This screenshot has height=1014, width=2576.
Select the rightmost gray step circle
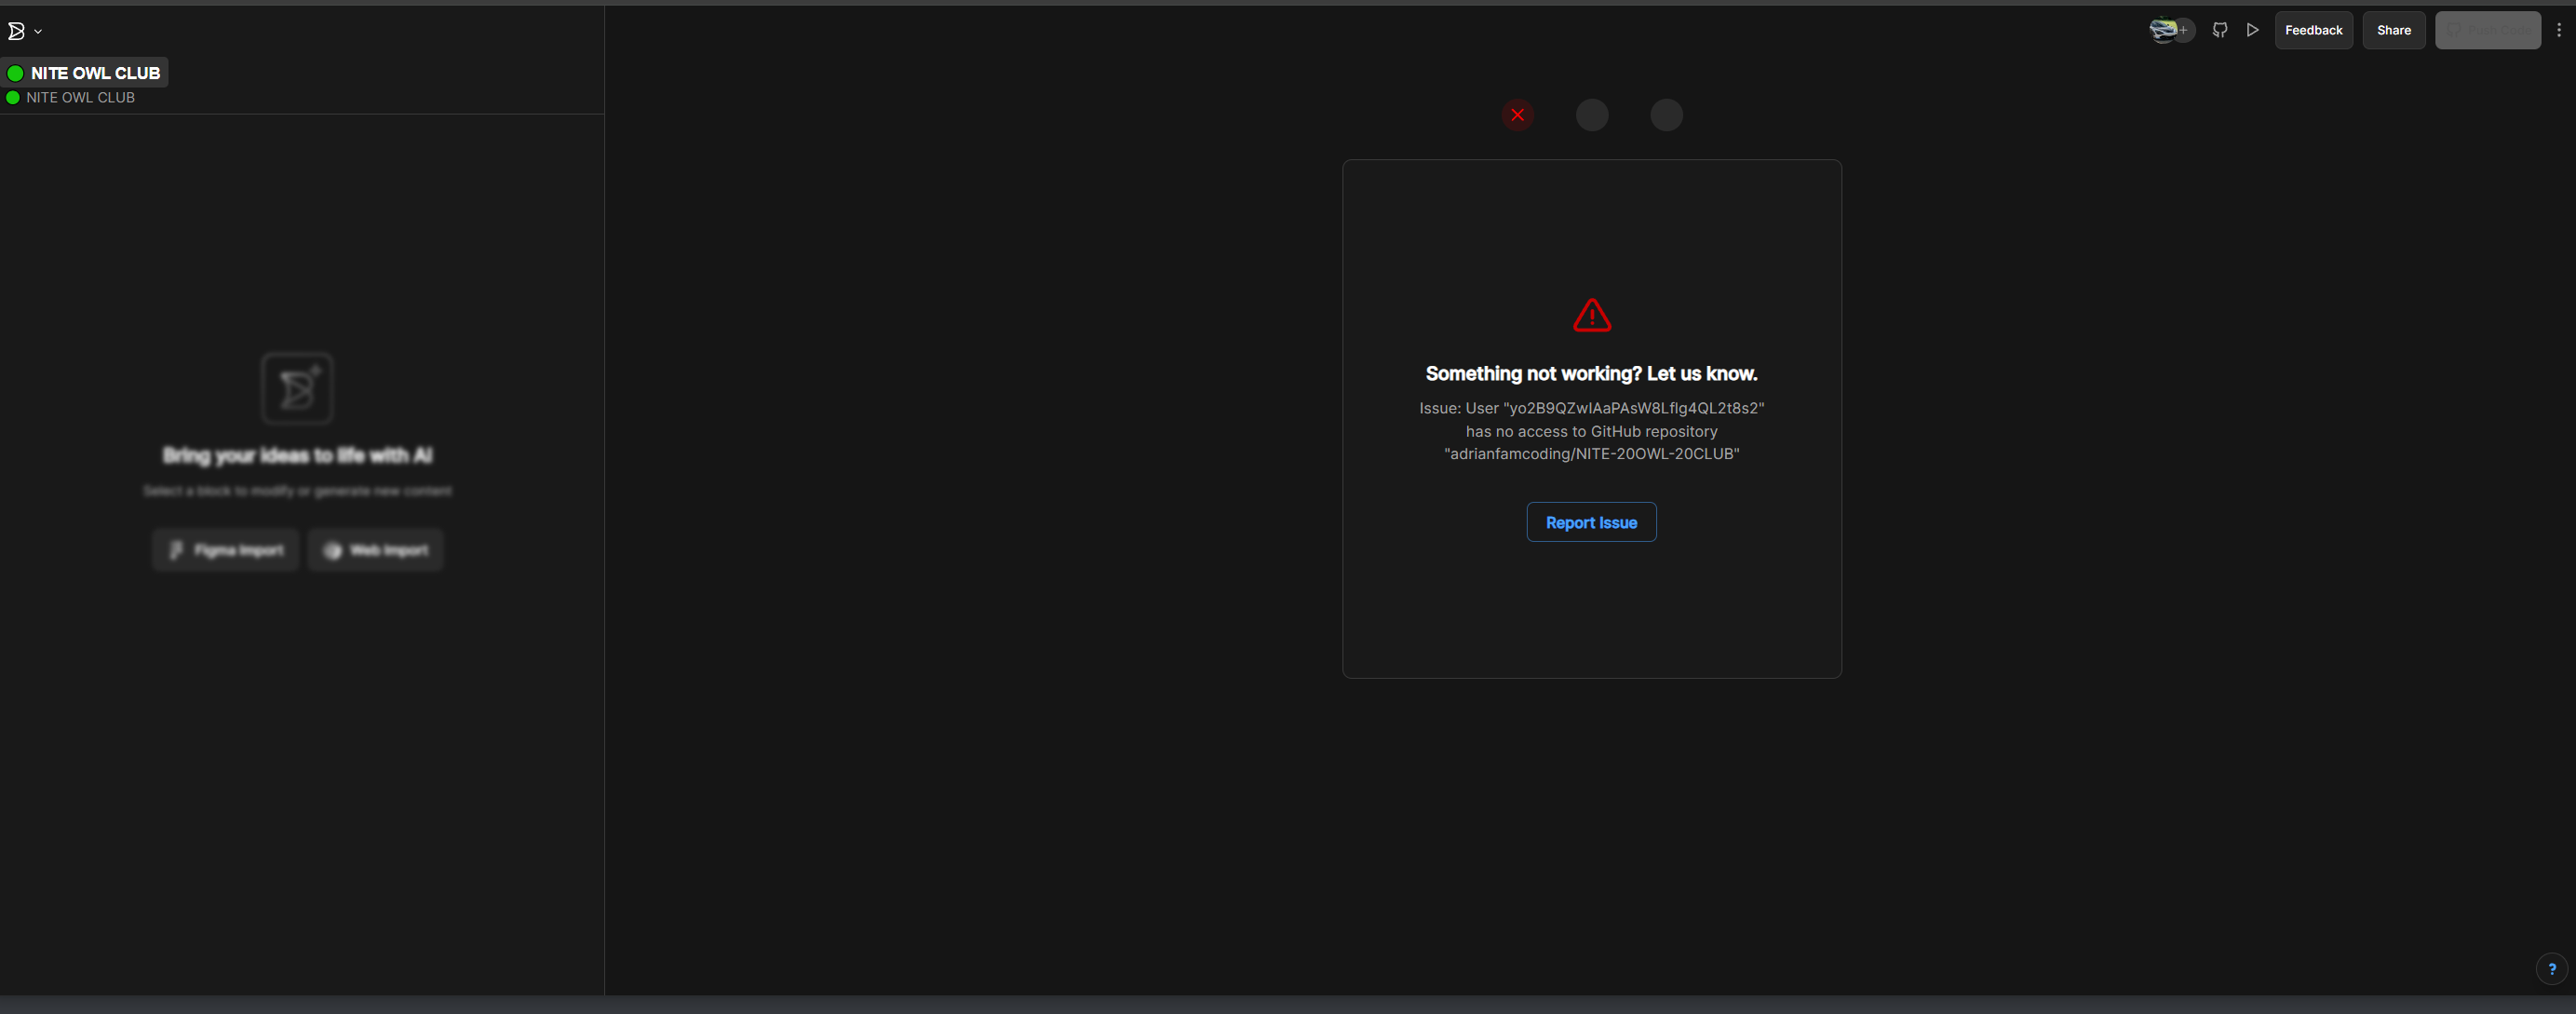coord(1666,115)
